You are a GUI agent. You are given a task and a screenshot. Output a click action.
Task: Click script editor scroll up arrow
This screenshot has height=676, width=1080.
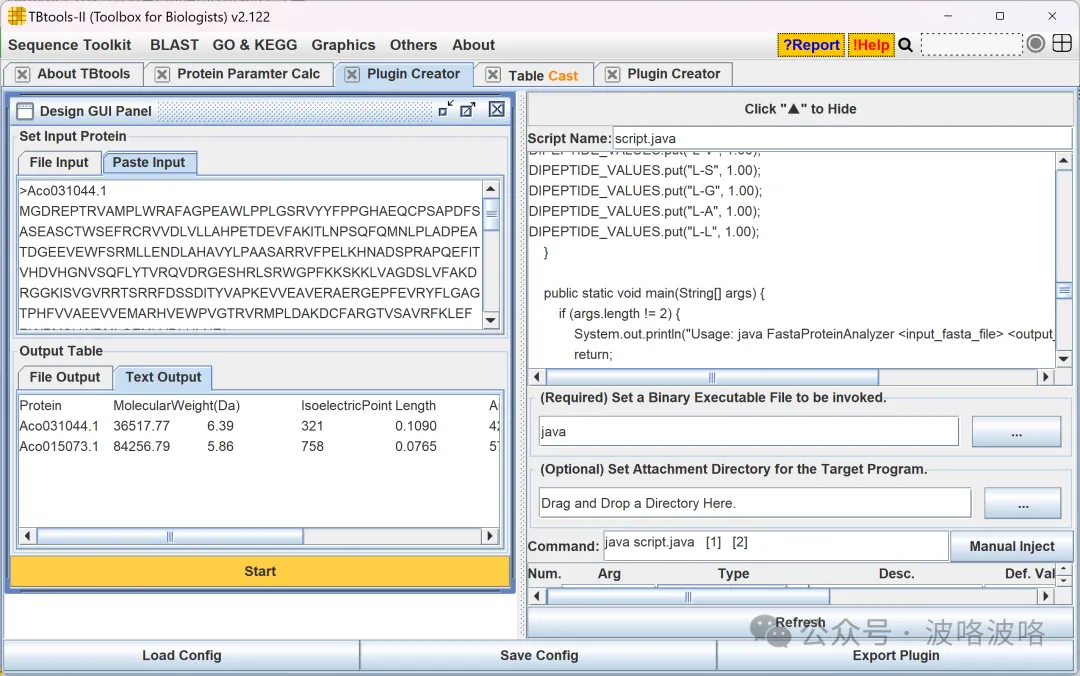click(1063, 161)
